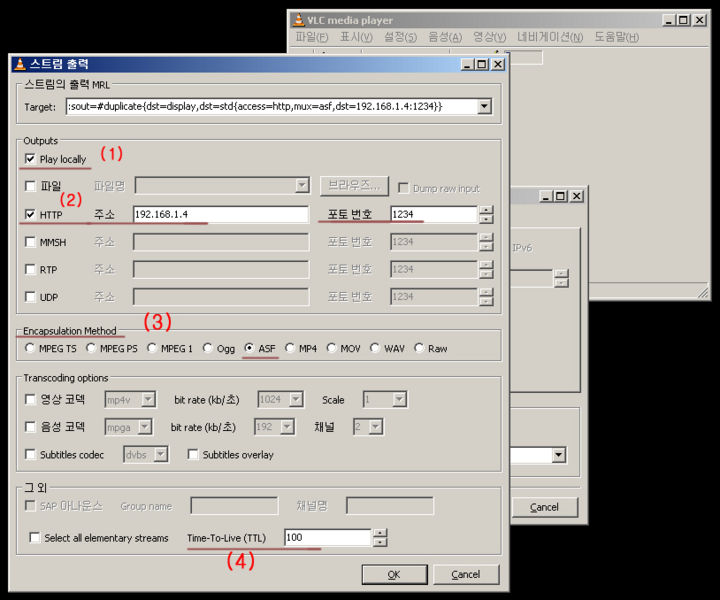Screen dimensions: 720x600
Task: Select MPEG TS encapsulation
Action: [30, 348]
